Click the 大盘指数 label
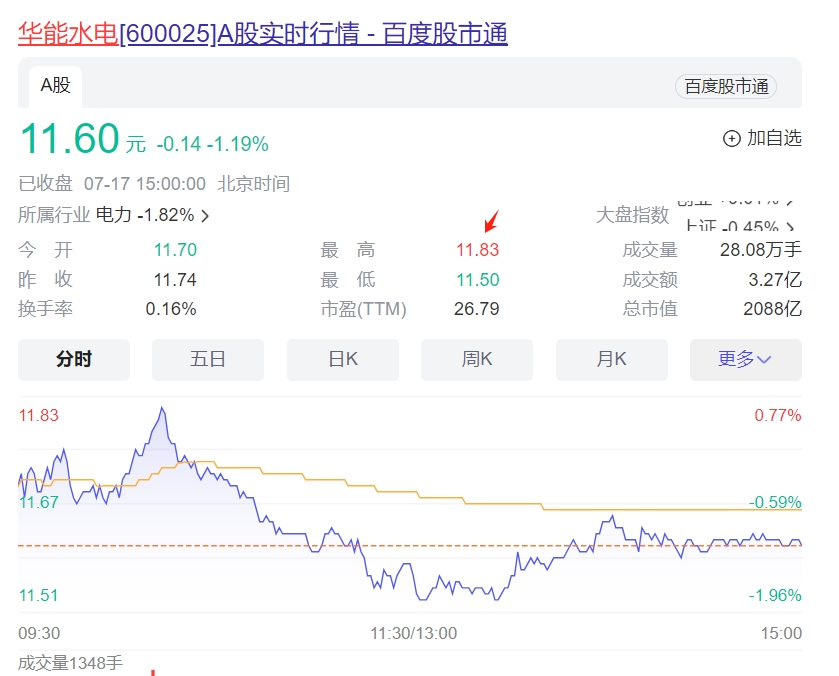The width and height of the screenshot is (839, 676). tap(632, 215)
